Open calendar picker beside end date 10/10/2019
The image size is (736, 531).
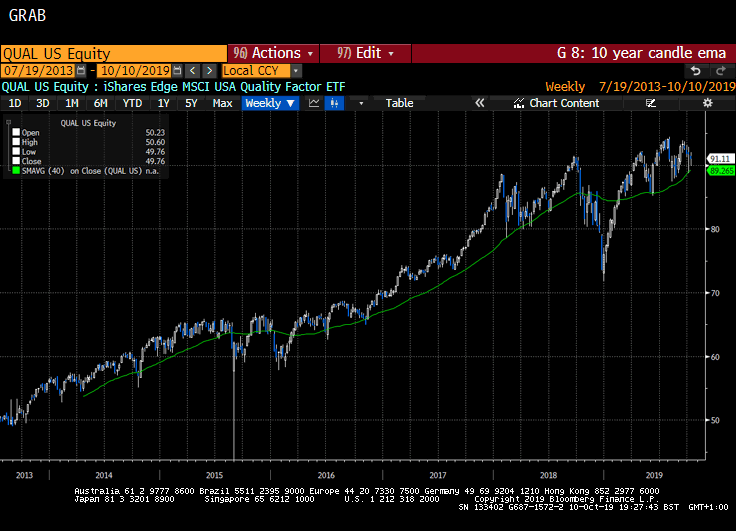tap(177, 71)
